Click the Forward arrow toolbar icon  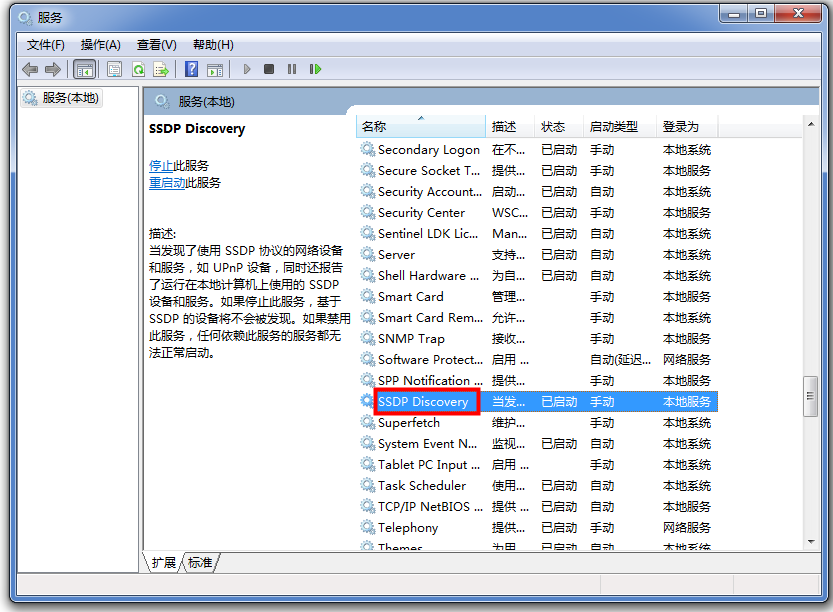(x=53, y=69)
